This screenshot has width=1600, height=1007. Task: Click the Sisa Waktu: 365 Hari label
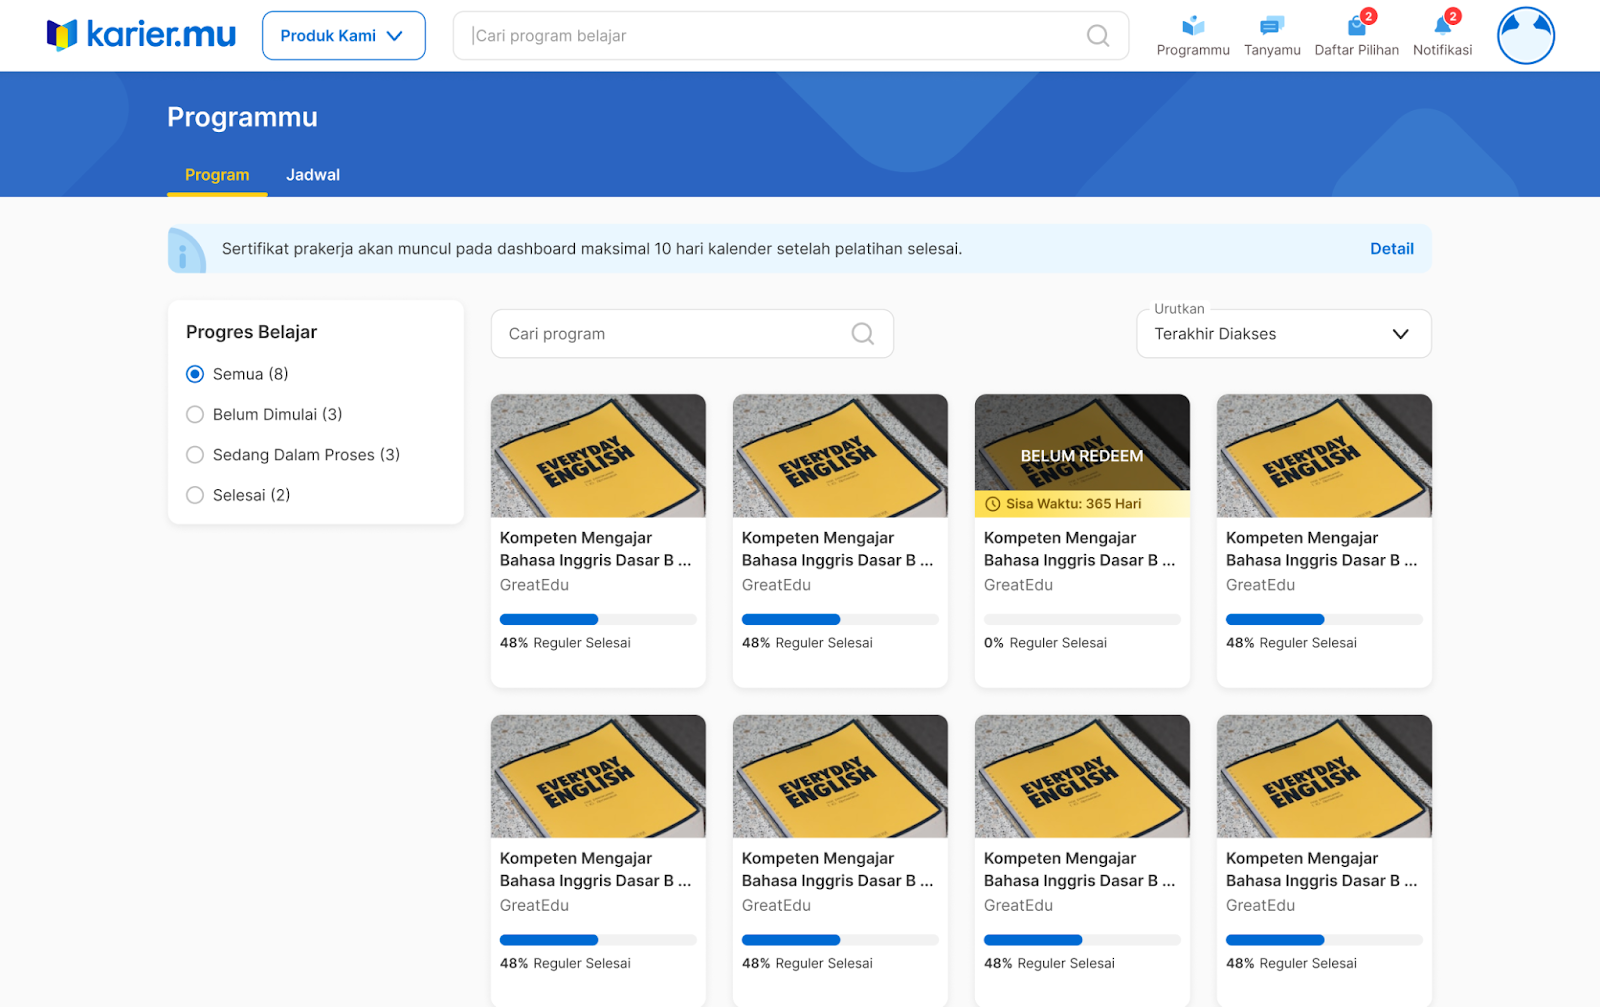coord(1073,504)
